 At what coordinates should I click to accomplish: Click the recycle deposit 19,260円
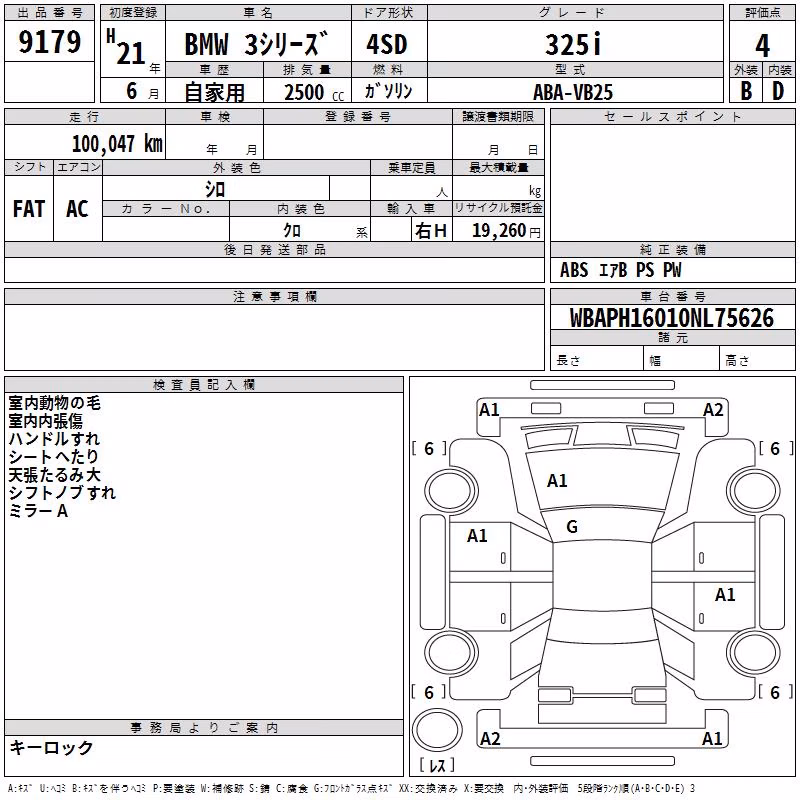coord(506,231)
